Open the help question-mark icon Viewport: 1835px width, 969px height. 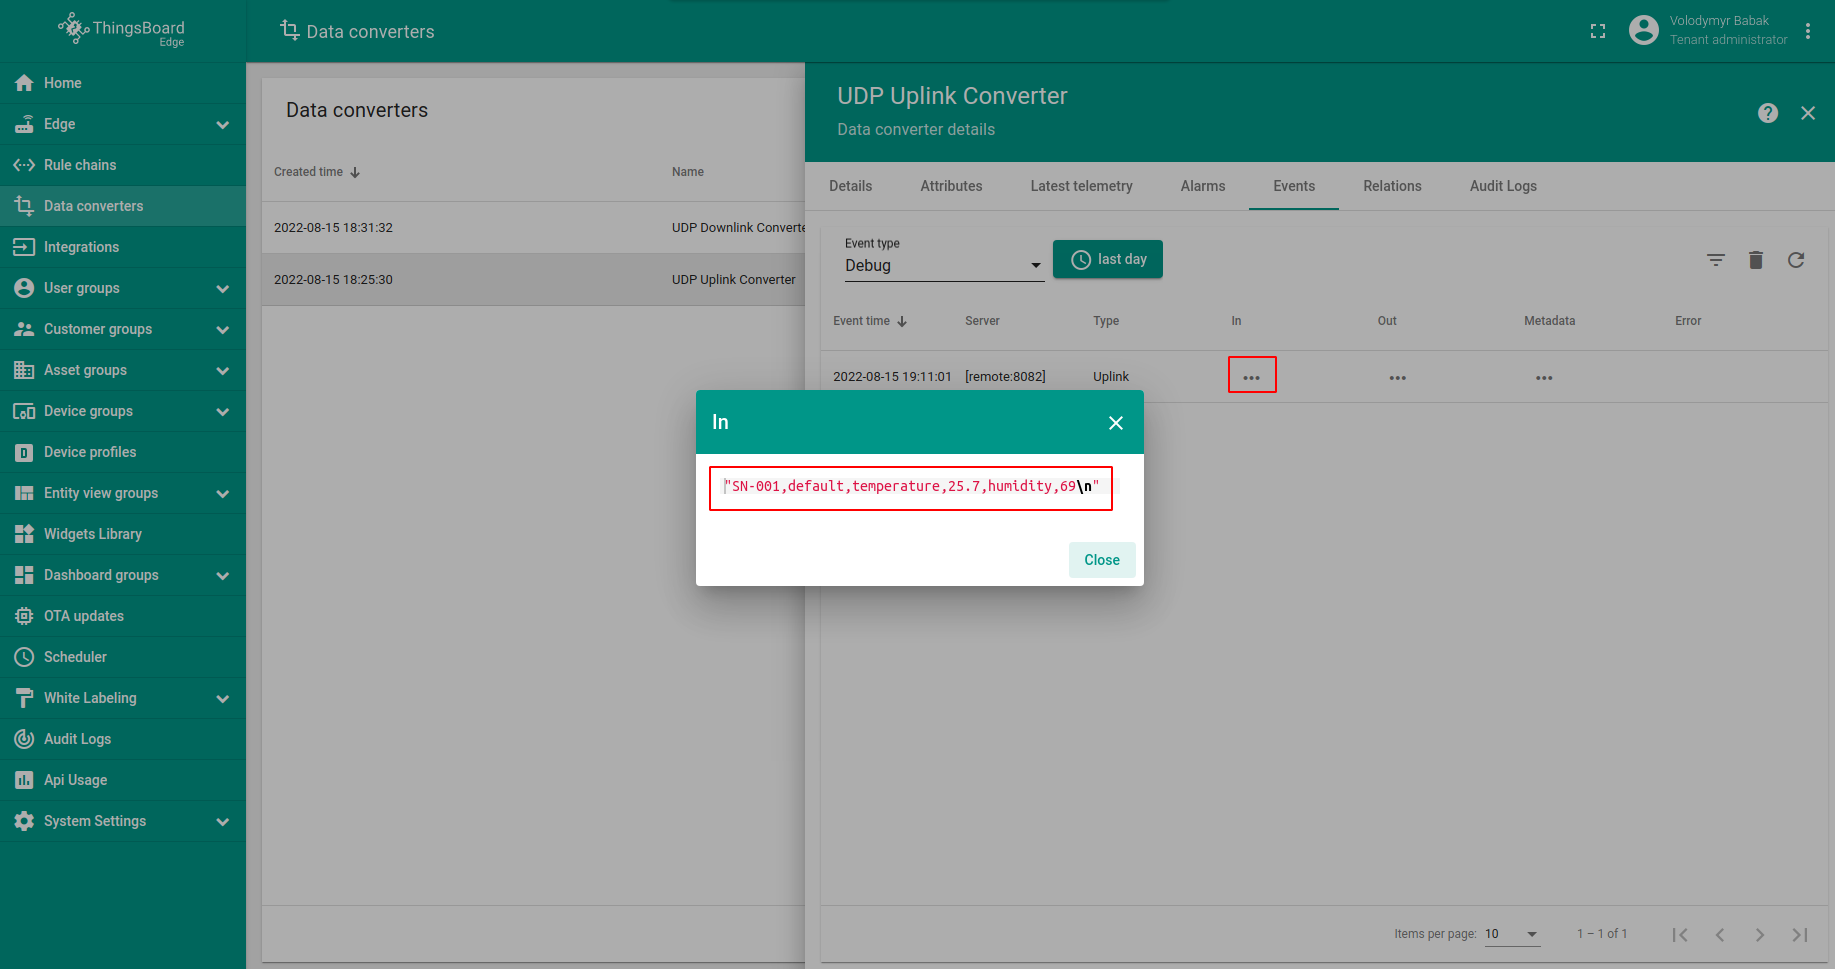coord(1768,113)
